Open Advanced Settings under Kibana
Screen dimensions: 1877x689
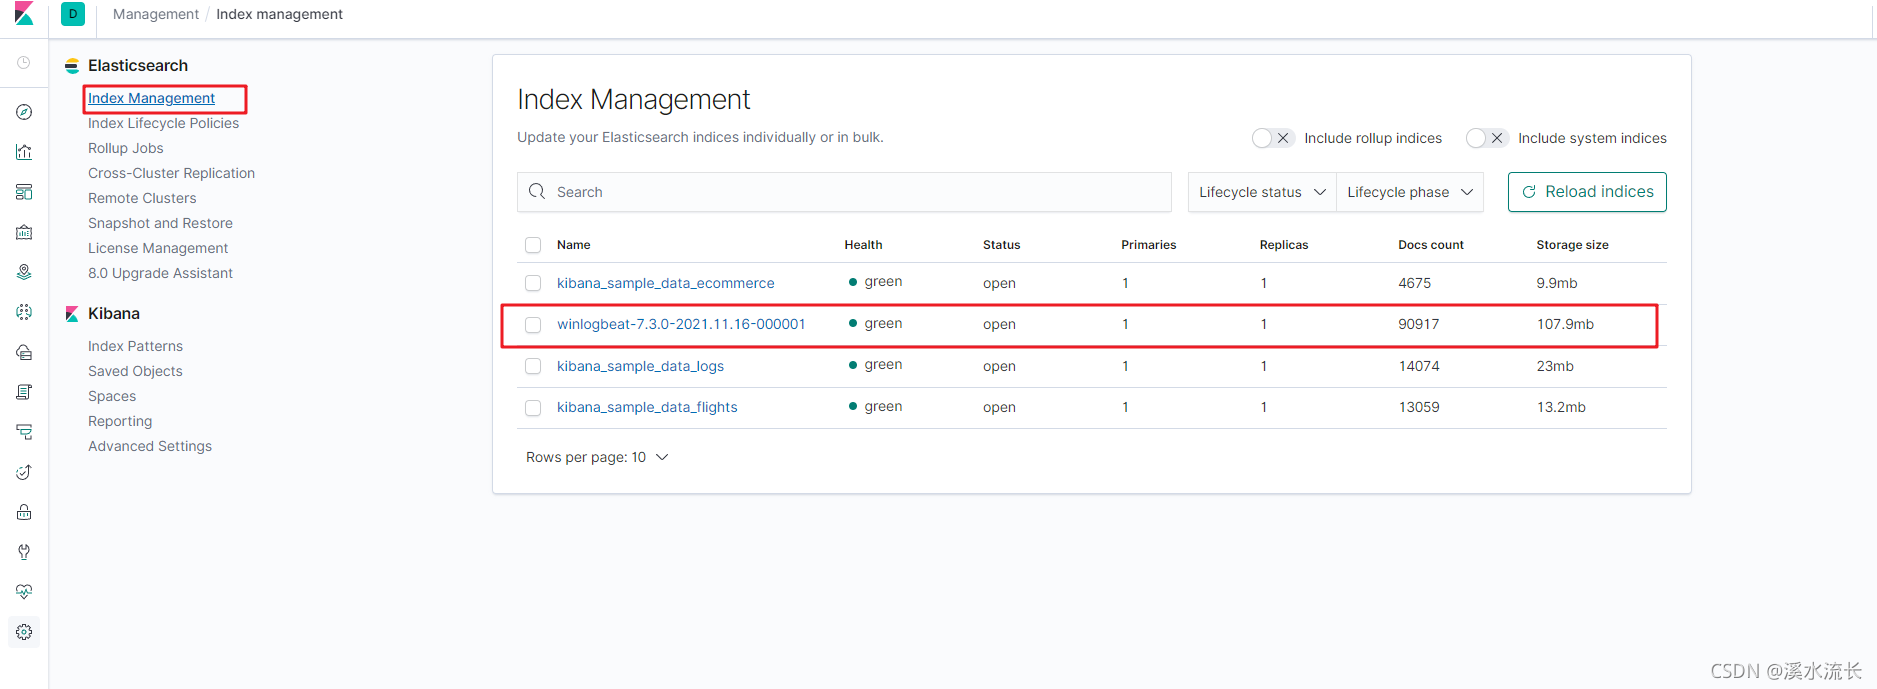point(150,446)
